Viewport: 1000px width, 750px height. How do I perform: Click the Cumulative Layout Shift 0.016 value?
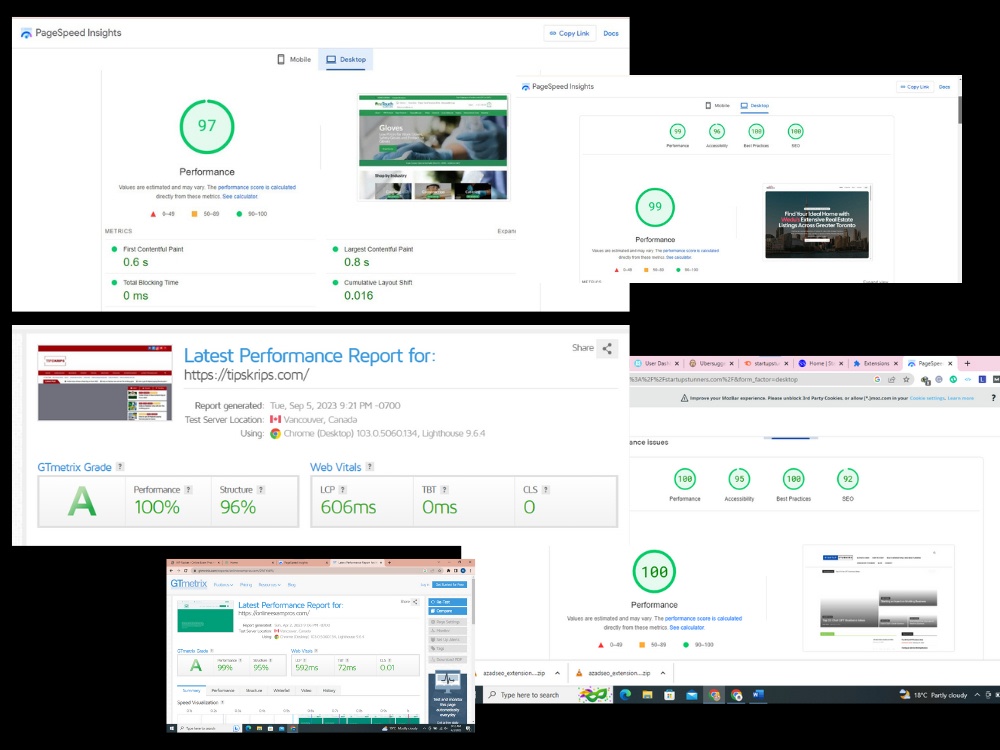[358, 295]
